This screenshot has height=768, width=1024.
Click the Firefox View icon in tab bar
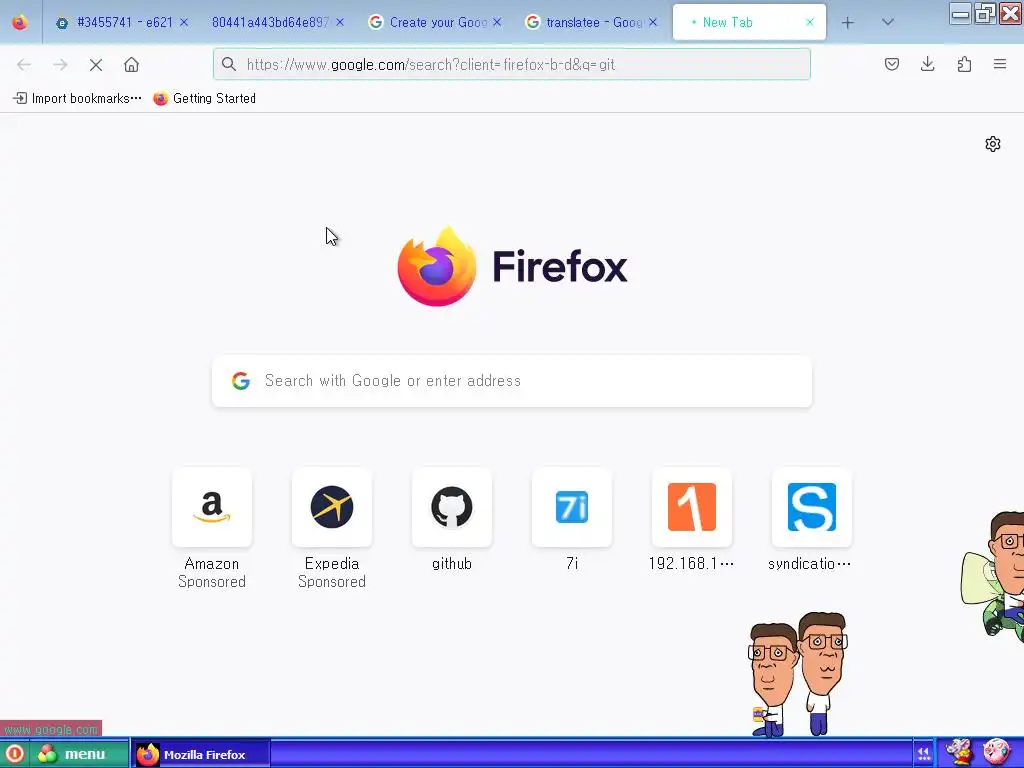click(20, 22)
